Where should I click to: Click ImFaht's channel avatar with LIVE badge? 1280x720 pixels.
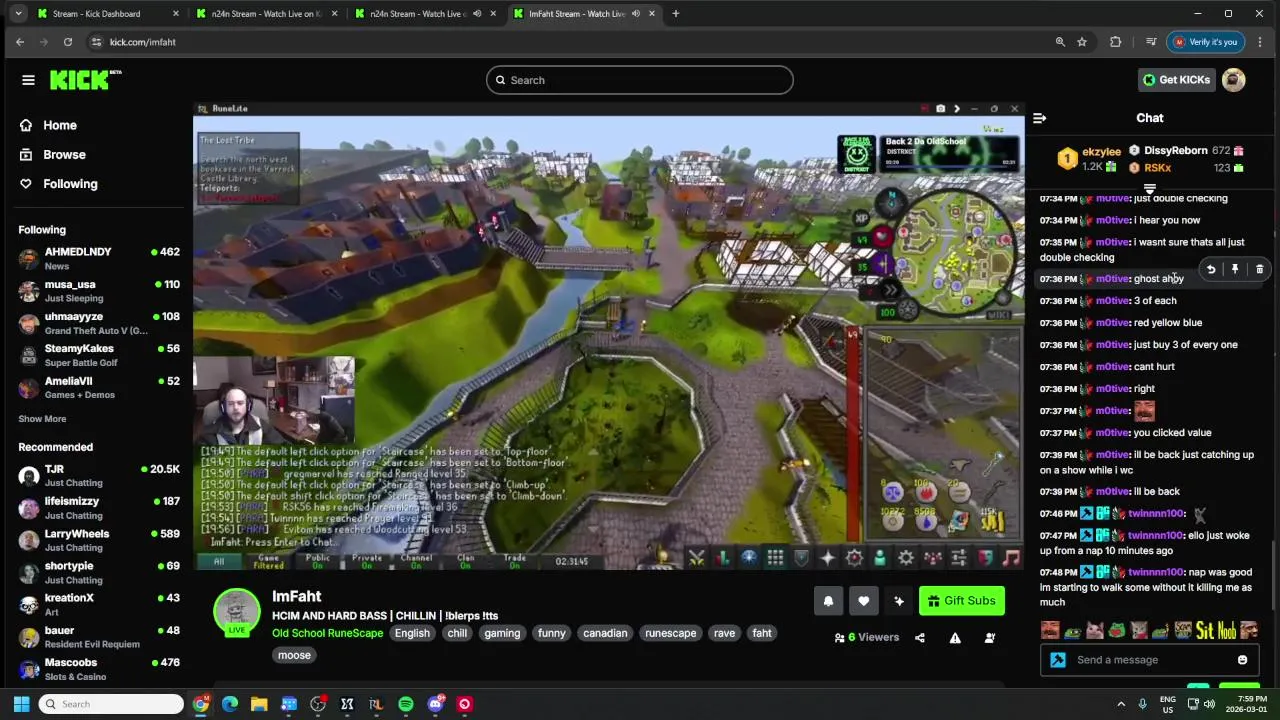(x=237, y=612)
